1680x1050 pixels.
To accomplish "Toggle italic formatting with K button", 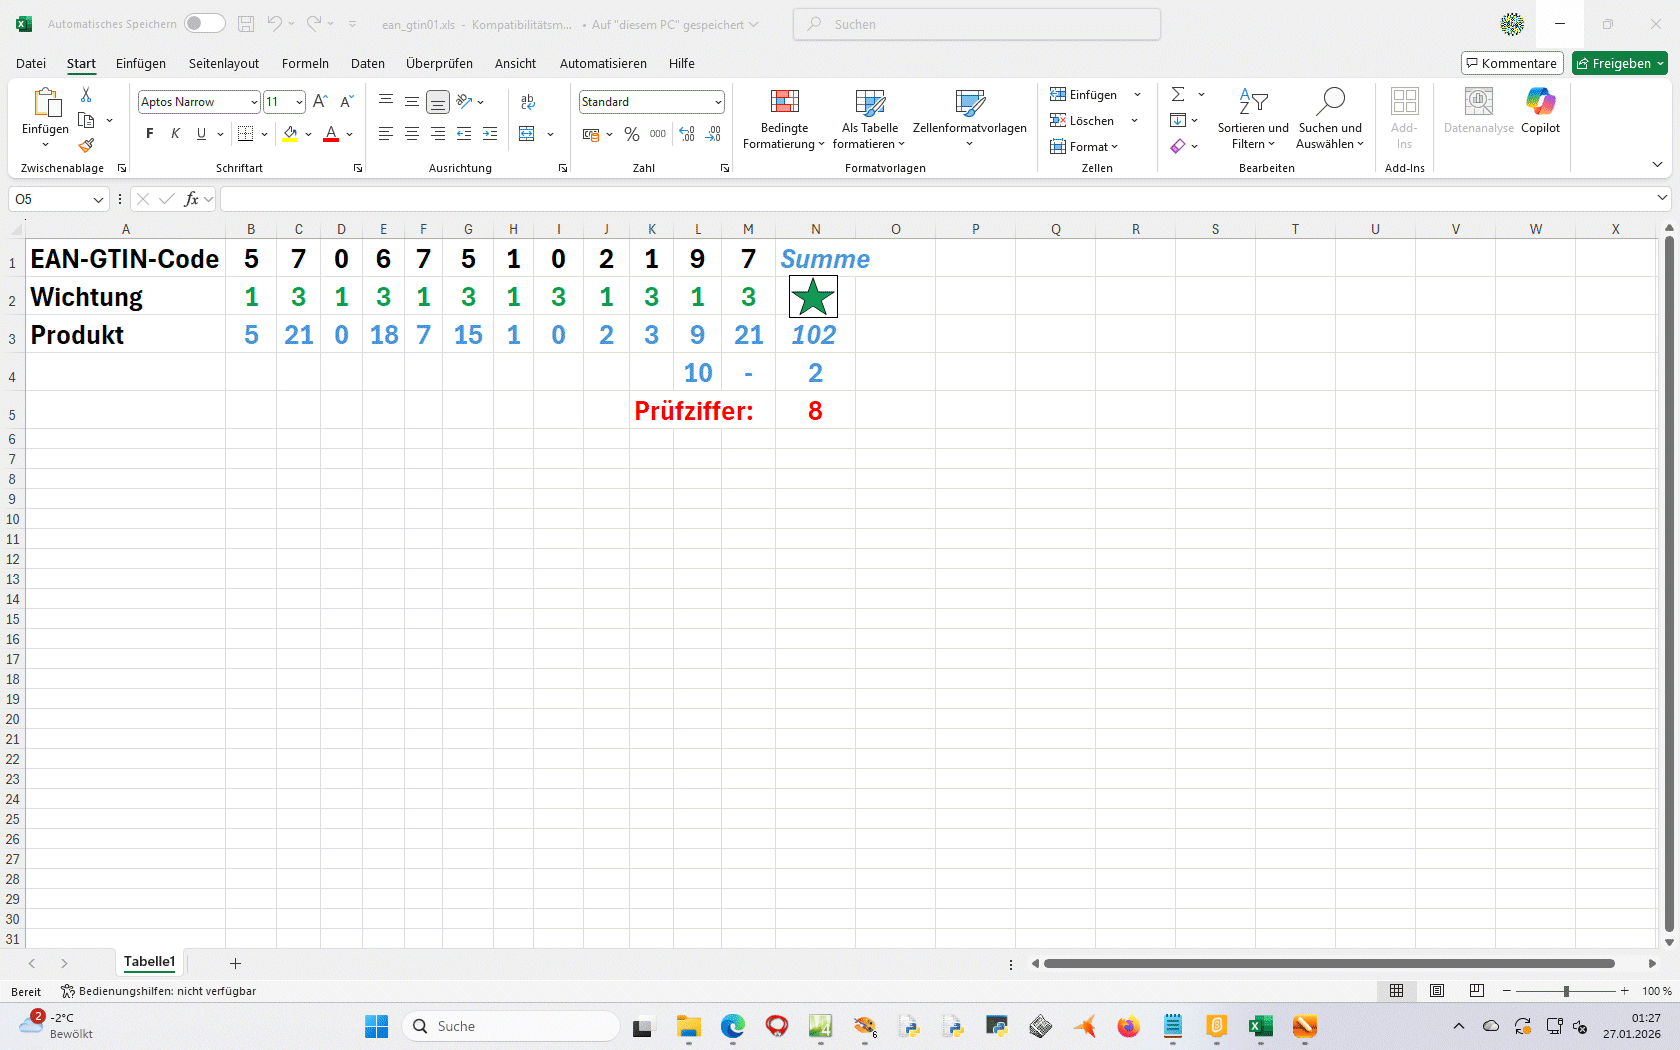I will [176, 134].
